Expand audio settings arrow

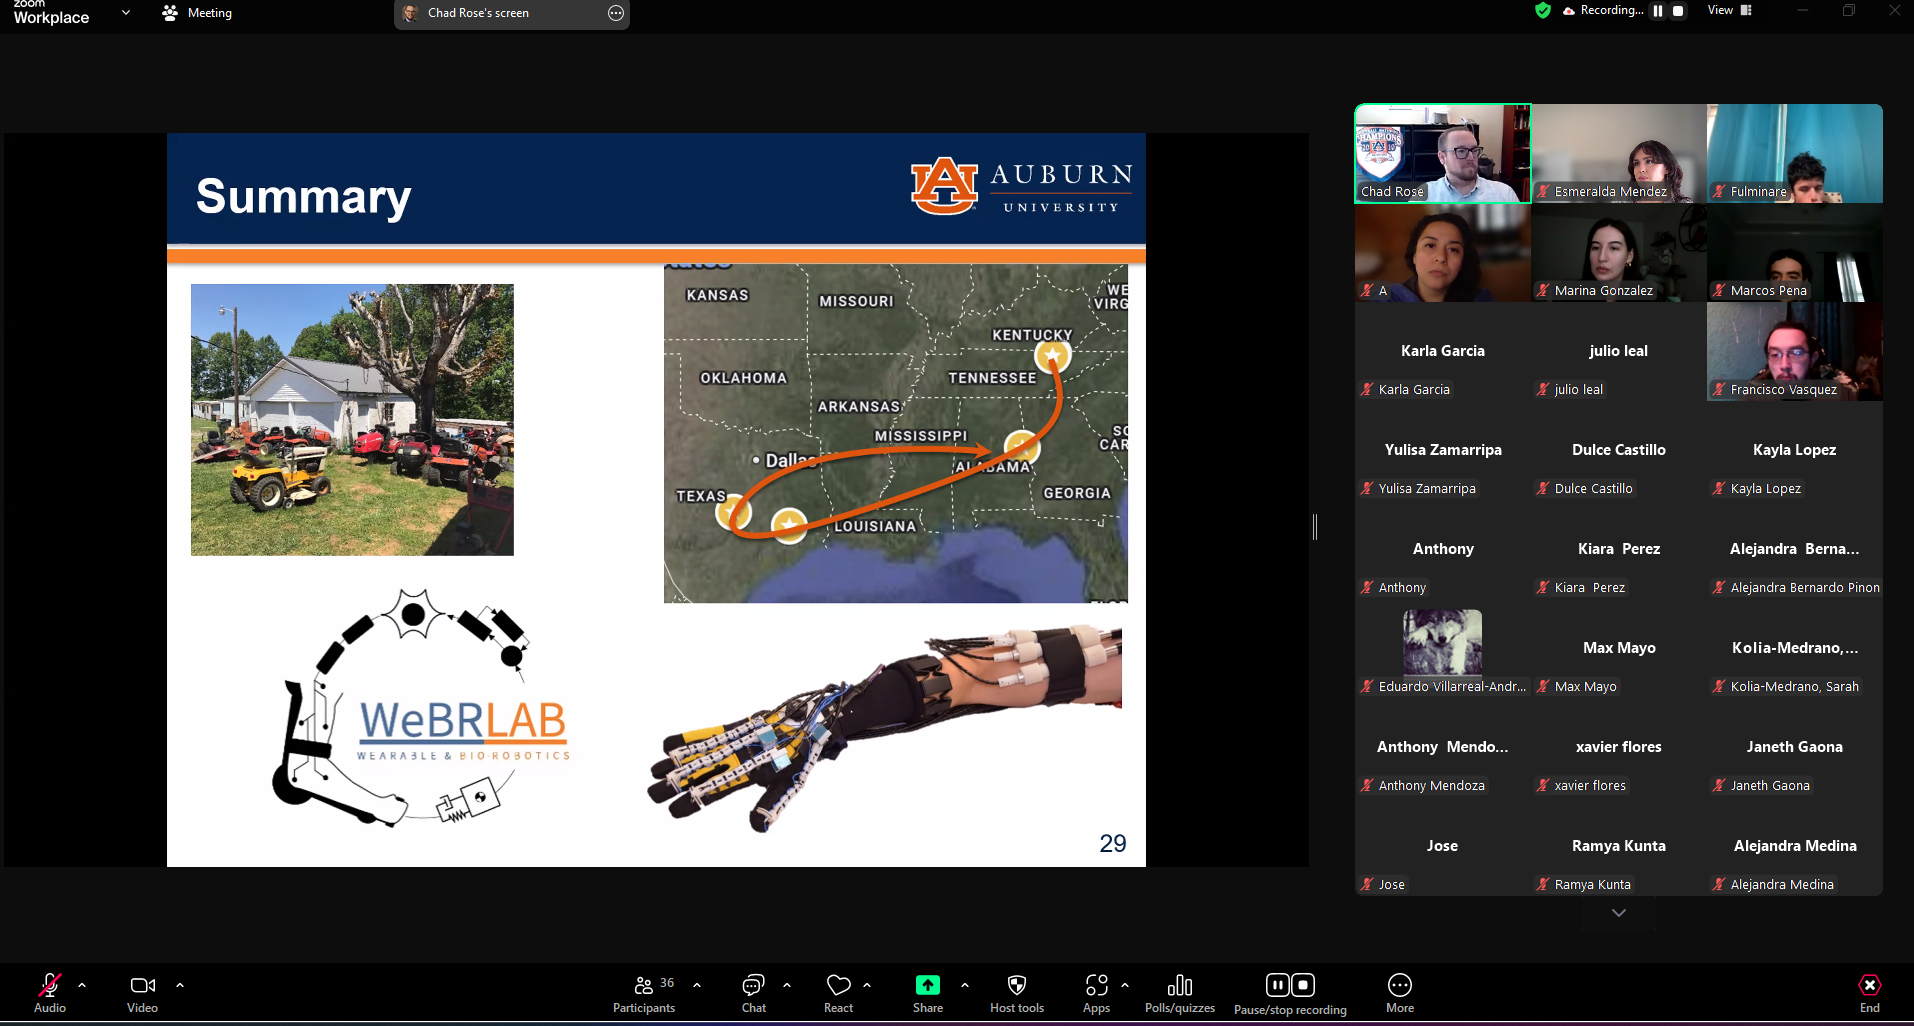tap(82, 985)
